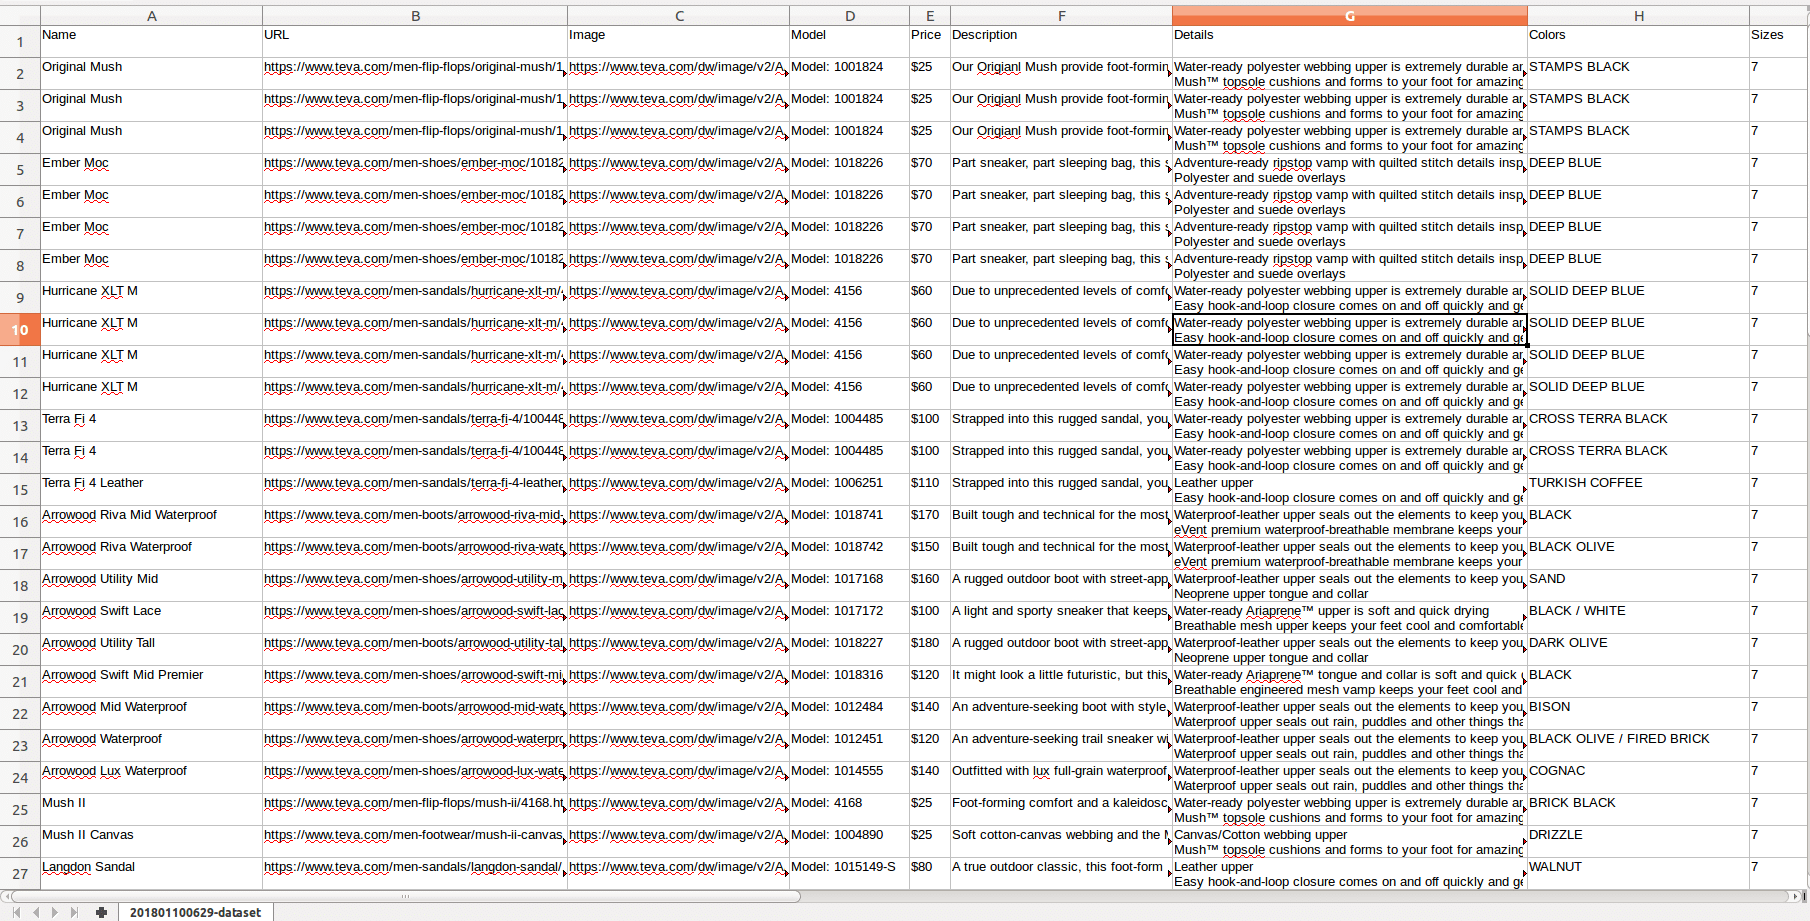
Task: Jump to the last sheet using the navigation arrow
Action: 74,912
